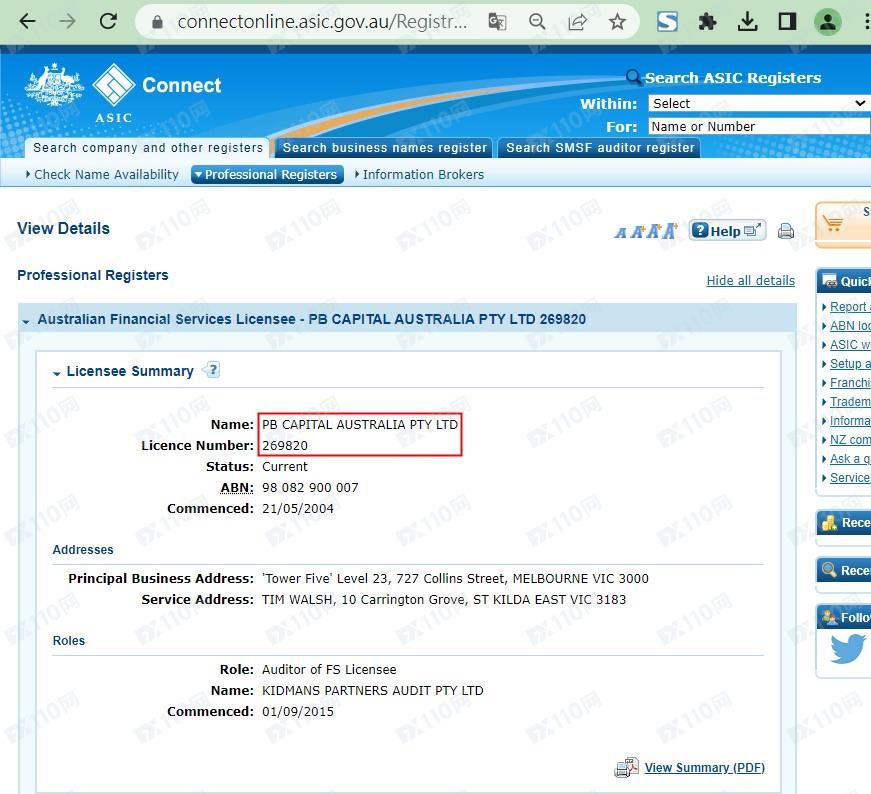The image size is (871, 794).
Task: Collapse the Australian Financial Services Licensee section
Action: pyautogui.click(x=26, y=321)
